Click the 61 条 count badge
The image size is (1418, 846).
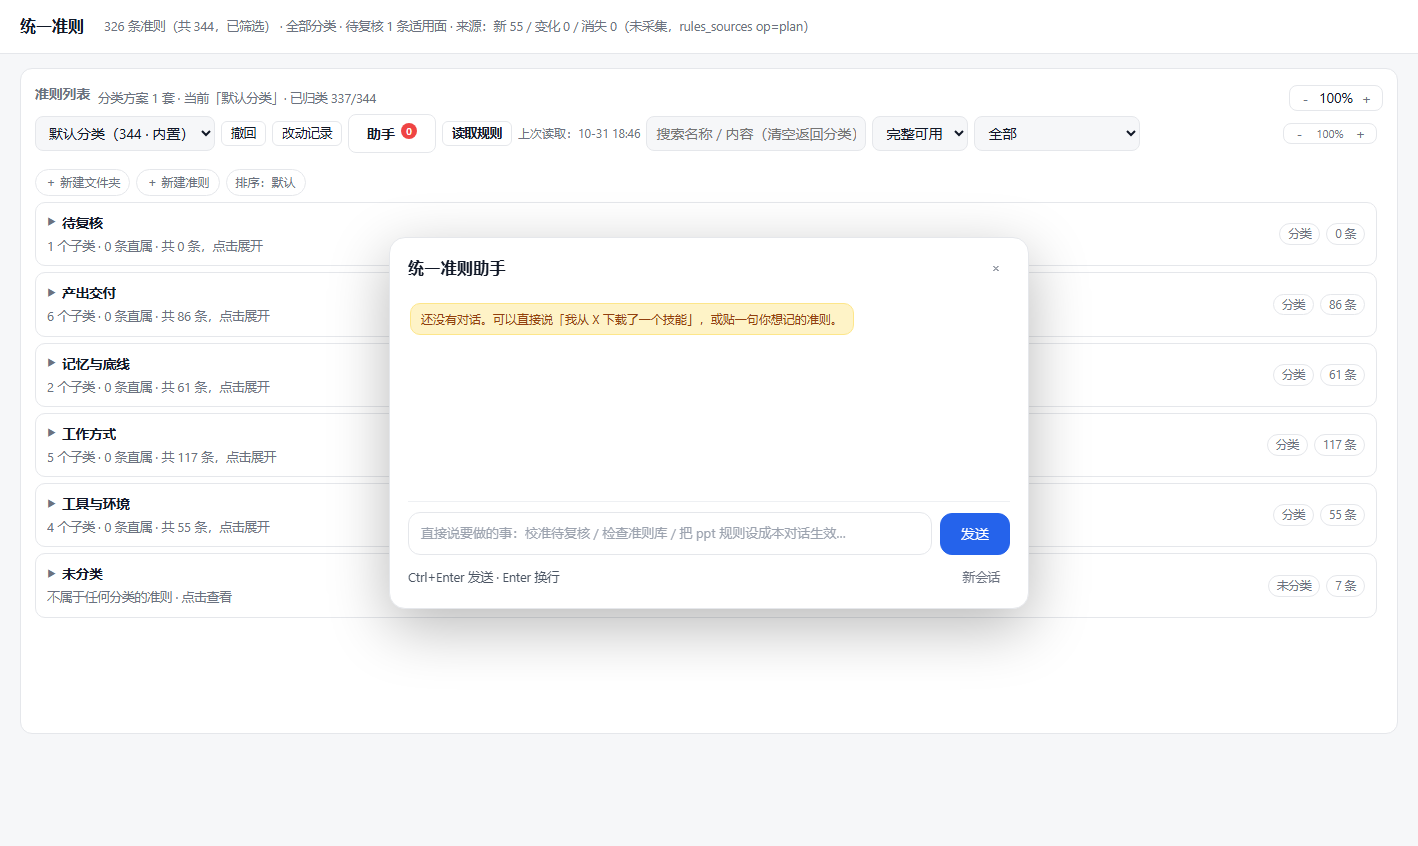click(1343, 375)
